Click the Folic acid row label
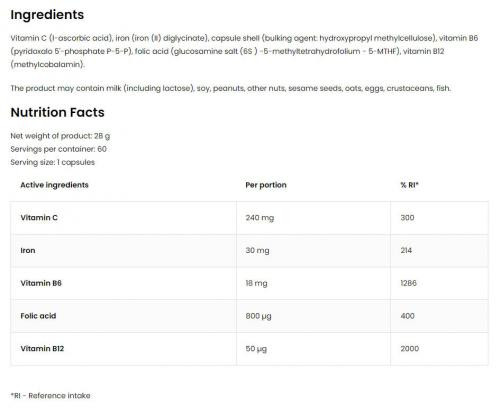The width and height of the screenshot is (500, 413). point(38,316)
